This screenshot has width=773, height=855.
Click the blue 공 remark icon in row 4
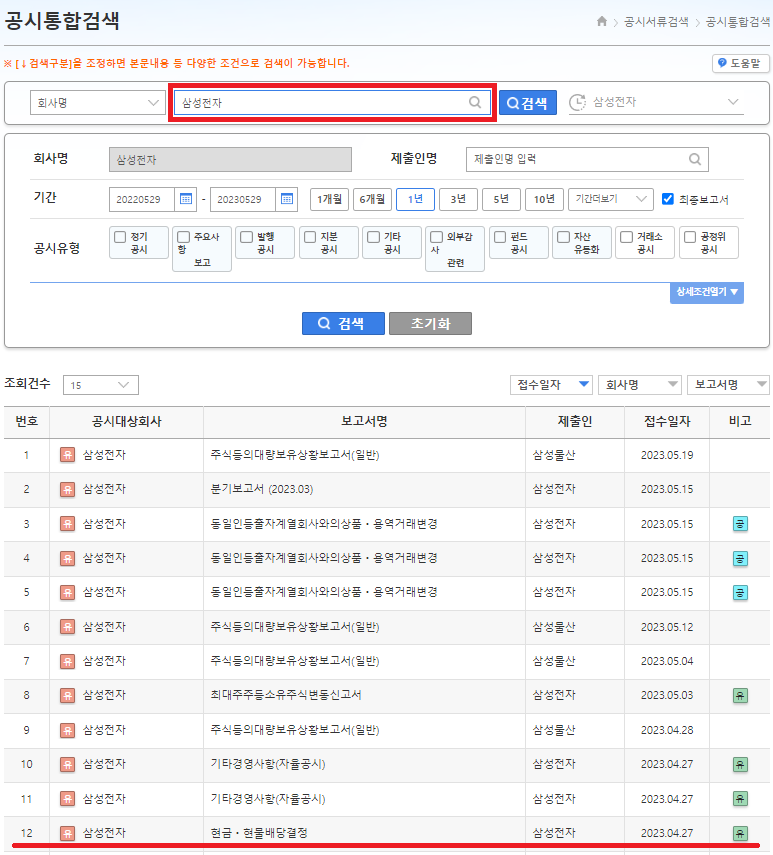(740, 558)
